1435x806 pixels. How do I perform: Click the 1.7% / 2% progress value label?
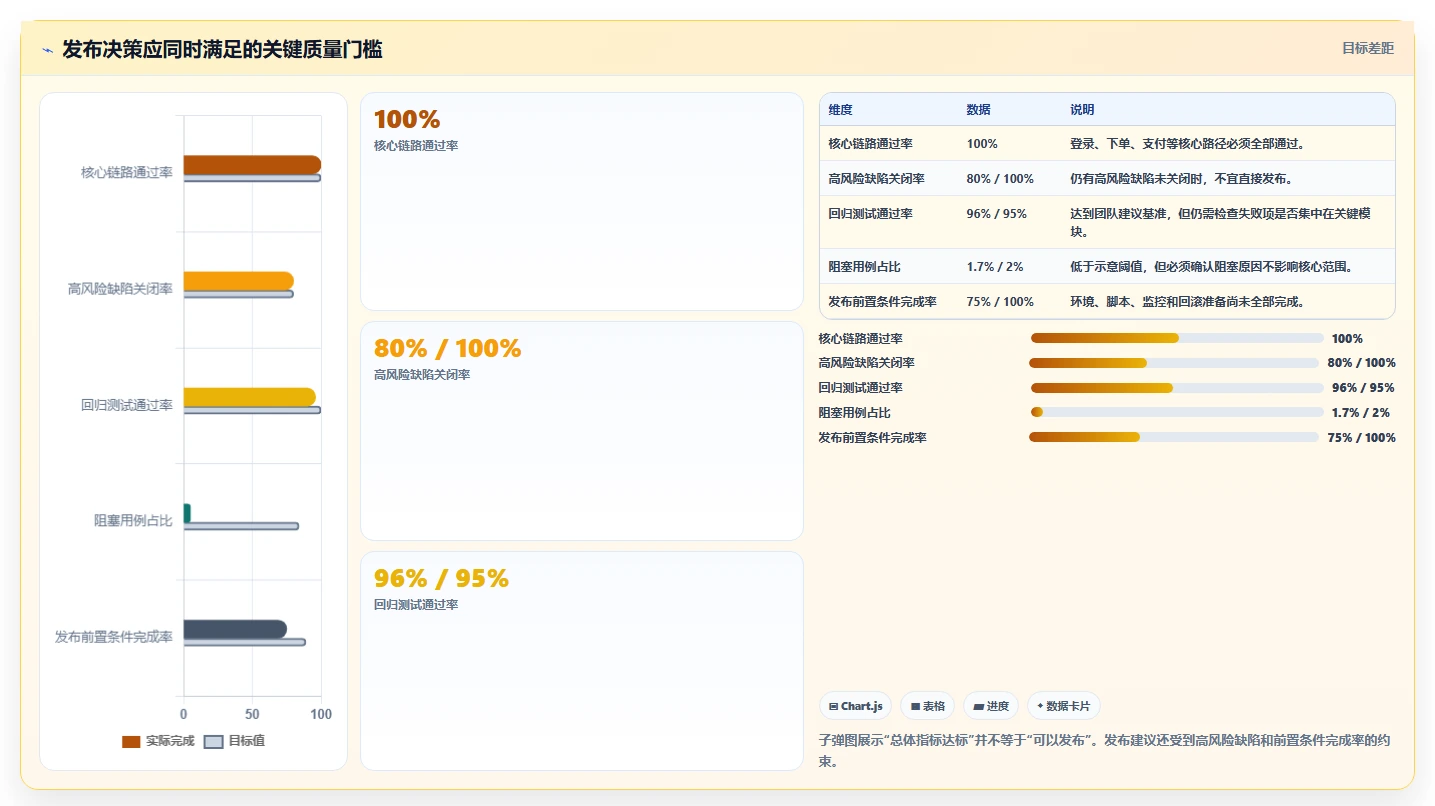1360,412
